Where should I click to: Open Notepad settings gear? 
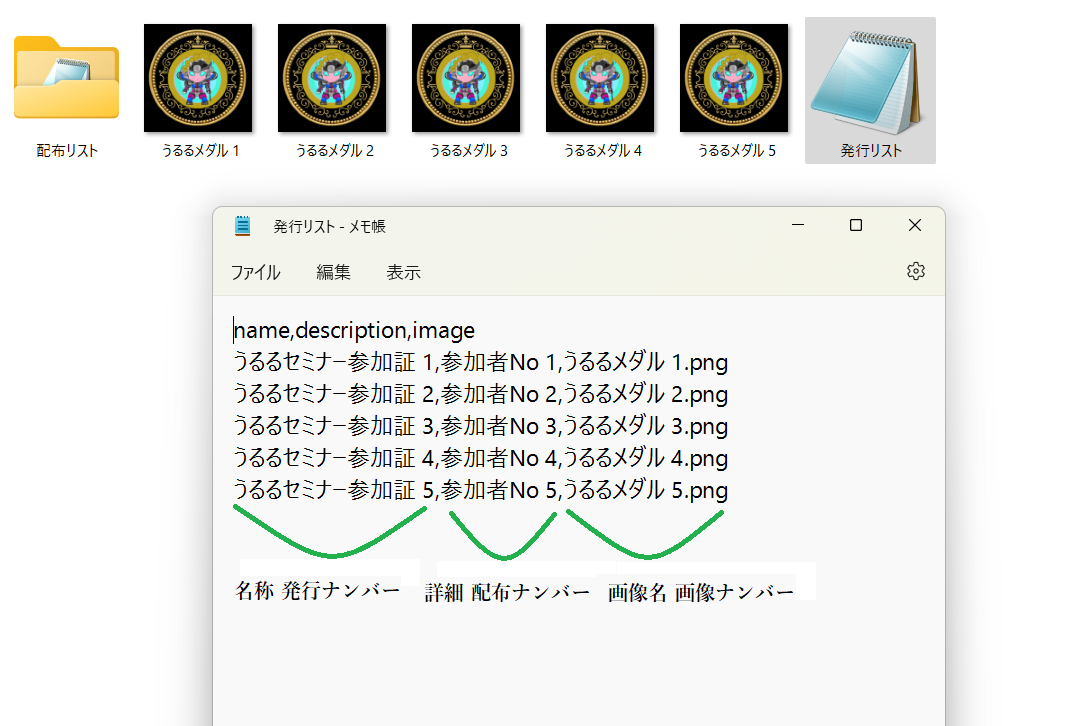pos(916,271)
